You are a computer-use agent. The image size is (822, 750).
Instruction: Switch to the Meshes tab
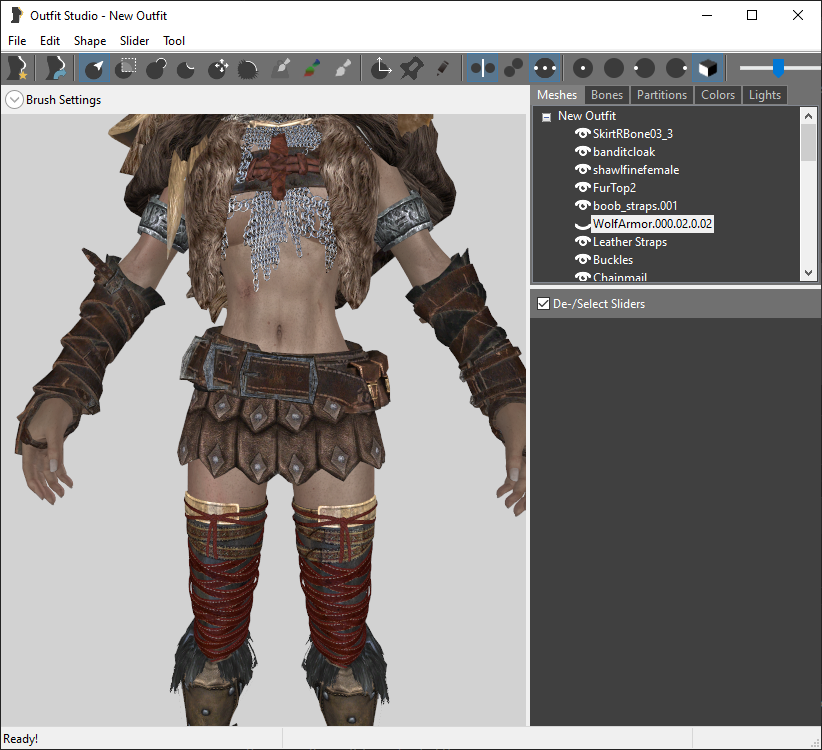(557, 95)
